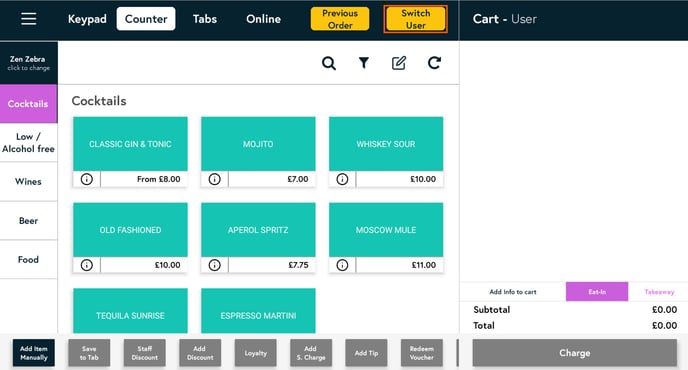688x370 pixels.
Task: Open the filter funnel icon
Action: click(364, 63)
